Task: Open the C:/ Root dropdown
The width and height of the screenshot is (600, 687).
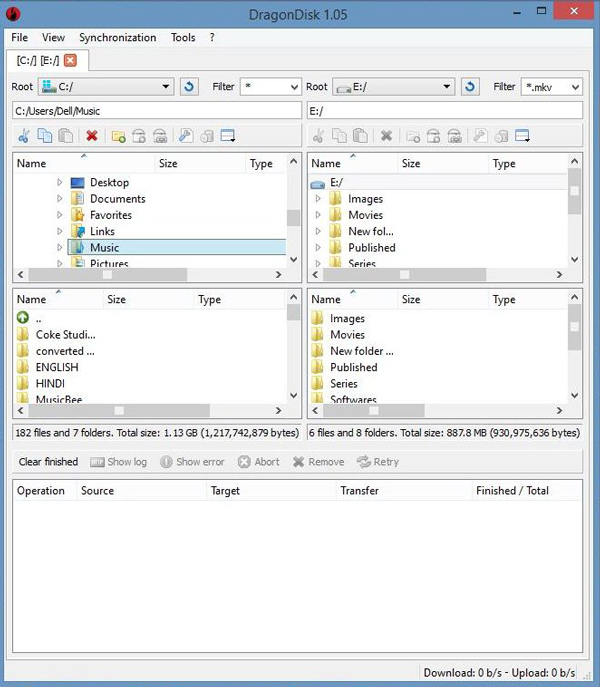Action: pos(106,87)
